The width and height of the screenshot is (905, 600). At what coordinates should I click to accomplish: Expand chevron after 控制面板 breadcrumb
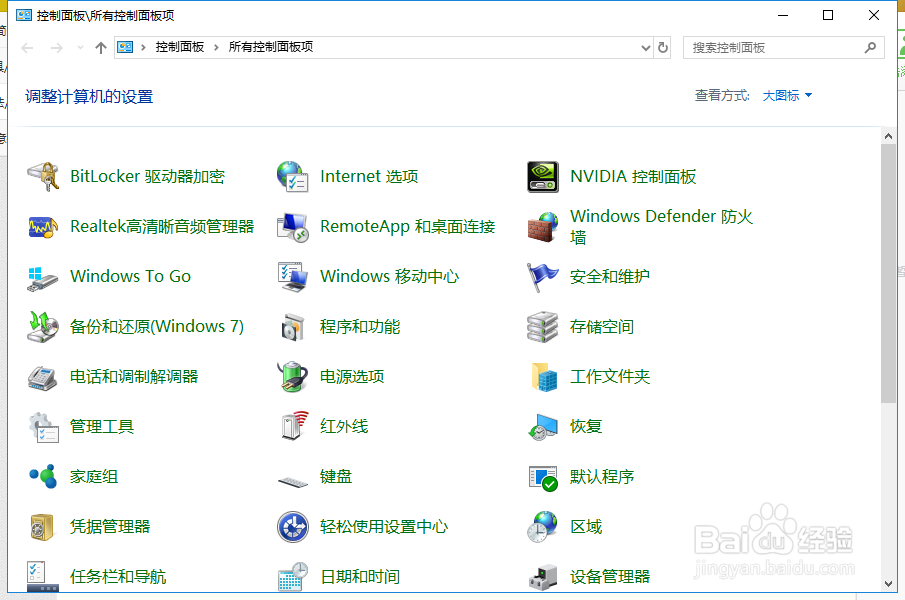click(216, 48)
